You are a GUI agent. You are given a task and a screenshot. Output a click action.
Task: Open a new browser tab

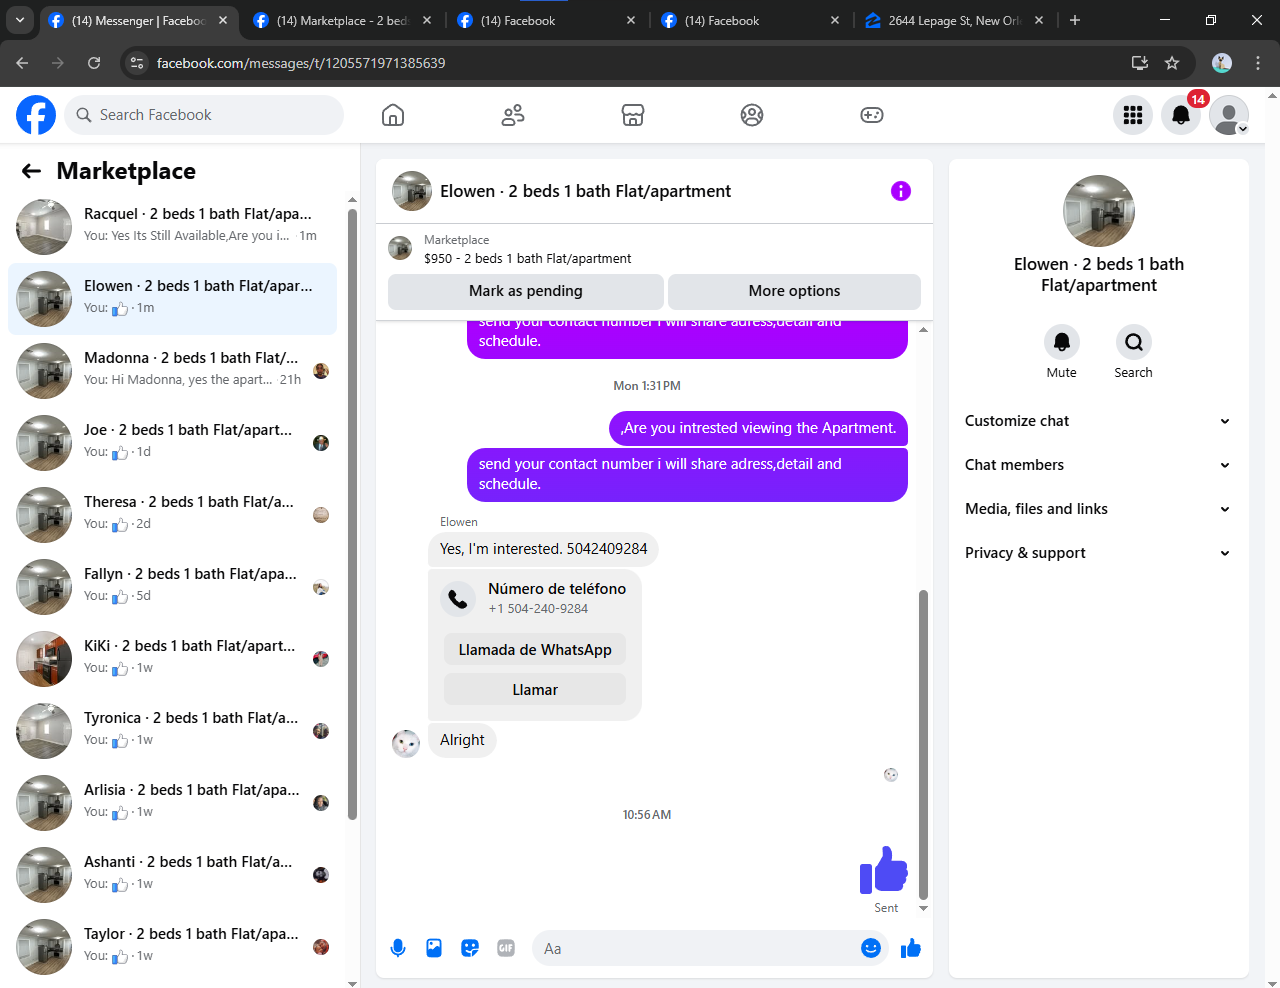click(1075, 20)
